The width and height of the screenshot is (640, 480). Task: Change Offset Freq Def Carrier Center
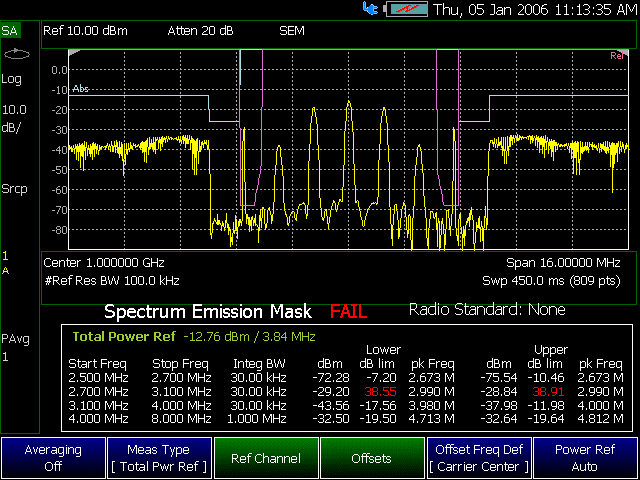[479, 458]
